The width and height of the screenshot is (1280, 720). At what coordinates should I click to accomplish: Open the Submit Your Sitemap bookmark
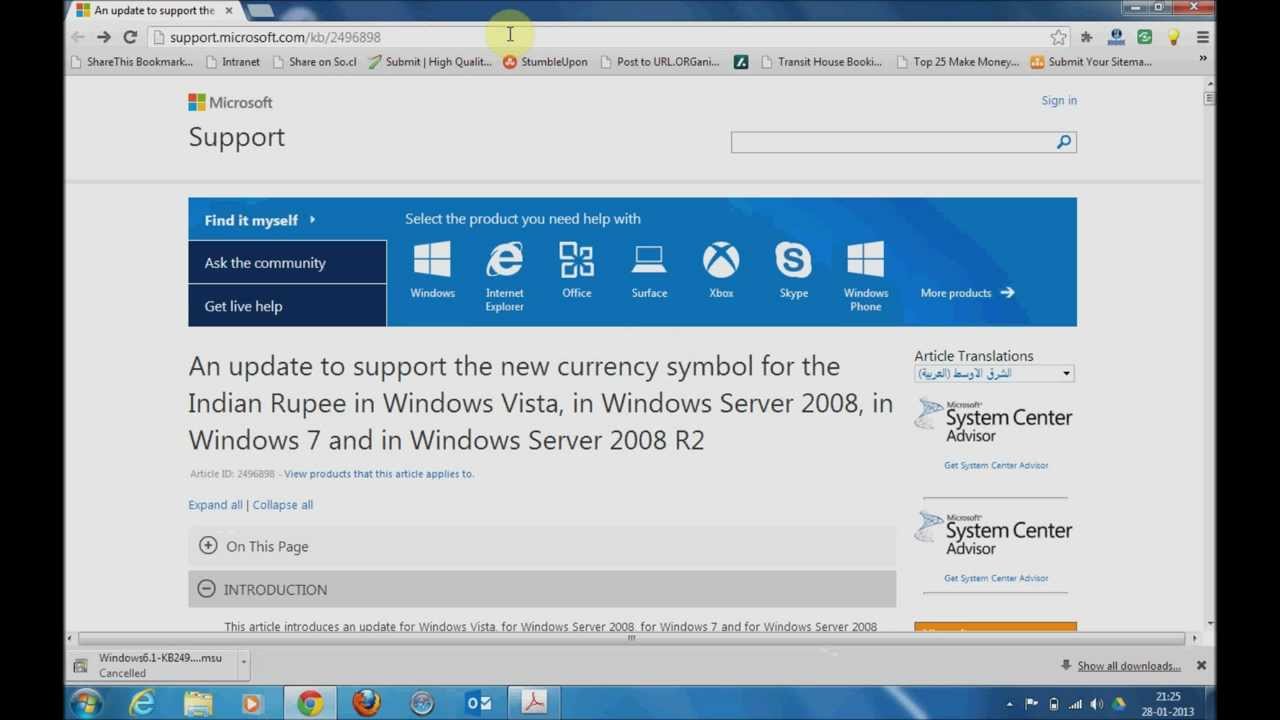point(1091,62)
